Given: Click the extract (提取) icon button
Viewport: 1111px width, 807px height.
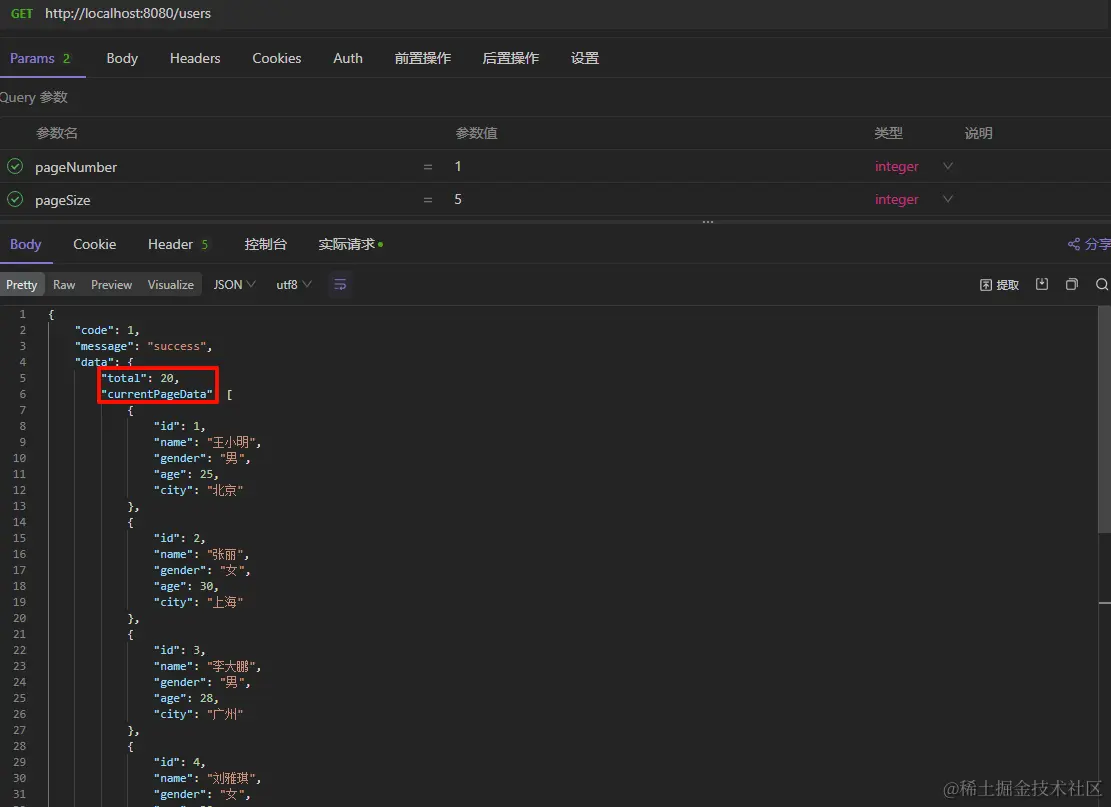Looking at the screenshot, I should [x=999, y=285].
